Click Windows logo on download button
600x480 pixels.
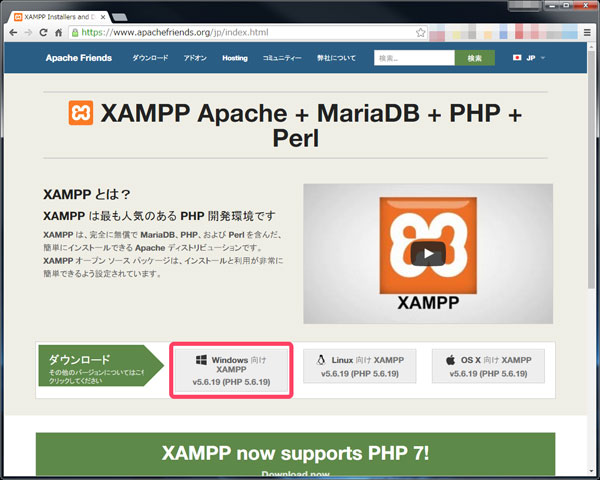click(x=201, y=360)
